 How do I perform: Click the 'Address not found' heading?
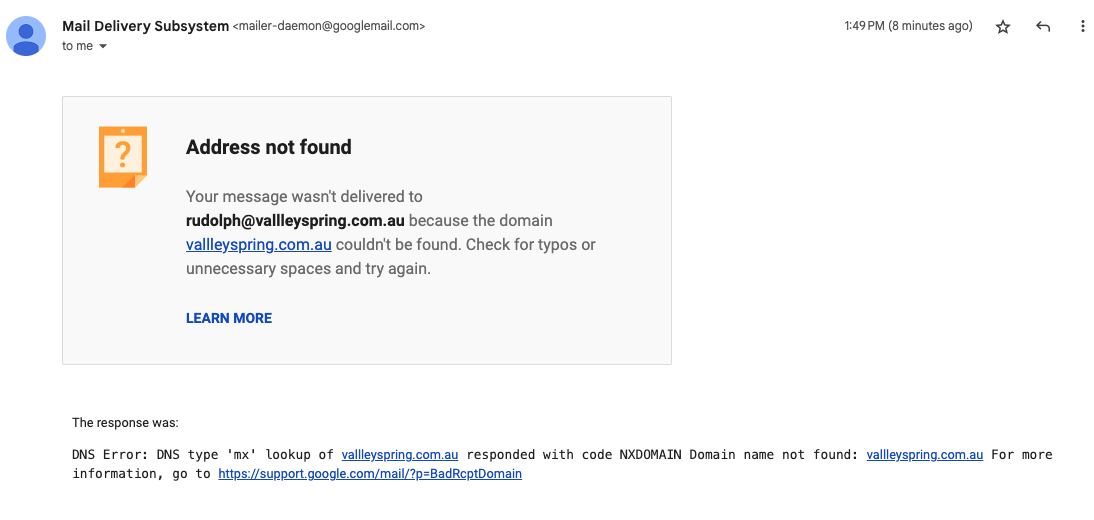(269, 147)
